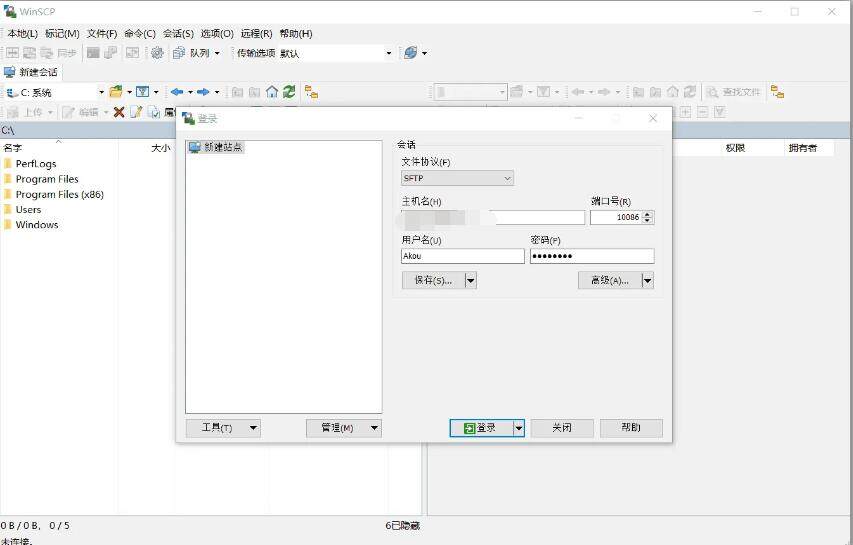Click the synchronize (同步) toolbar button
The image size is (853, 545).
click(x=59, y=53)
